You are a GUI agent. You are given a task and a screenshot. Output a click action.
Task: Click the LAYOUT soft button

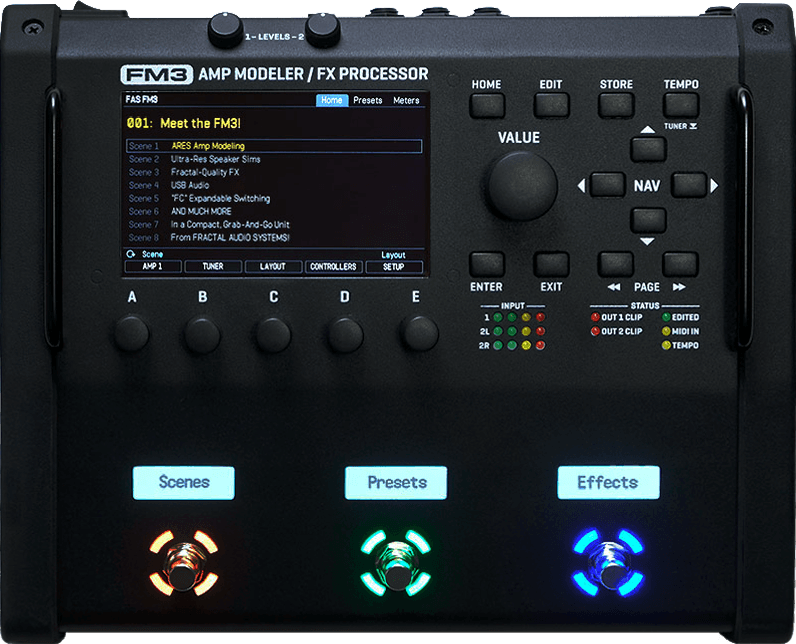pos(273,266)
